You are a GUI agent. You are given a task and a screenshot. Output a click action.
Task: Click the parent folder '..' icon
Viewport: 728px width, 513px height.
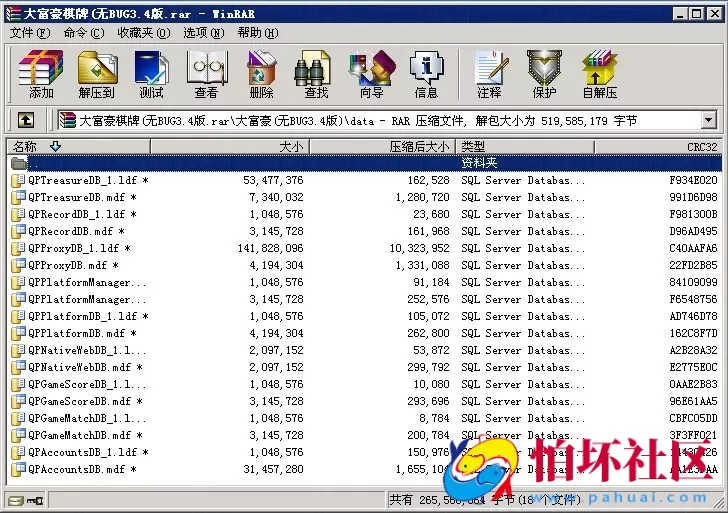[x=19, y=163]
